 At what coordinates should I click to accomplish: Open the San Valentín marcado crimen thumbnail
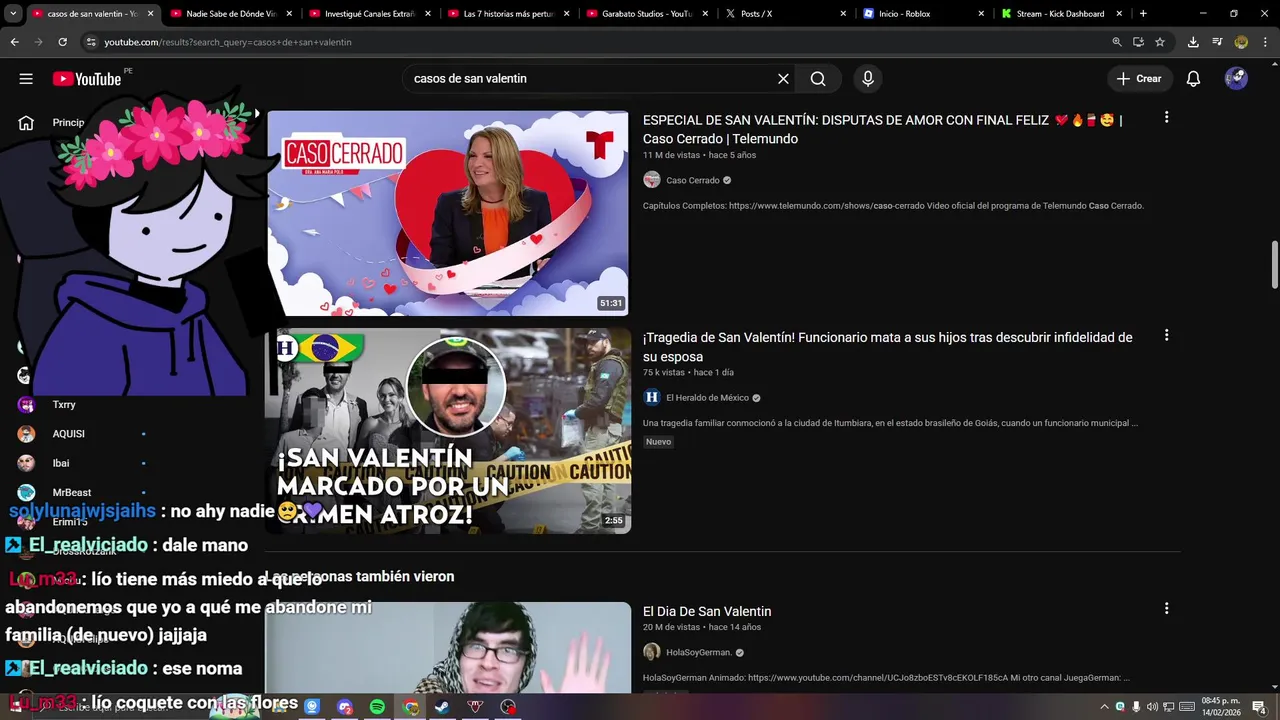click(x=448, y=431)
